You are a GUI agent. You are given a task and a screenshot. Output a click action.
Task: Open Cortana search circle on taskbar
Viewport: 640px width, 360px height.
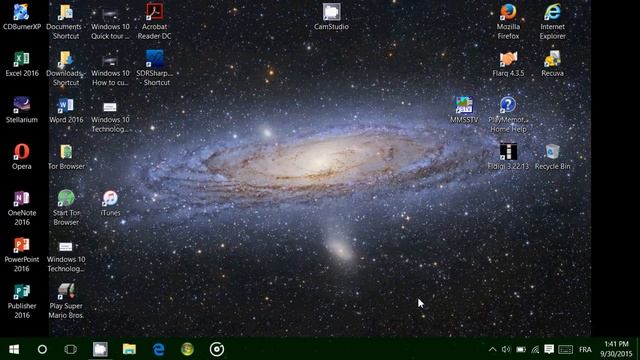coord(42,349)
